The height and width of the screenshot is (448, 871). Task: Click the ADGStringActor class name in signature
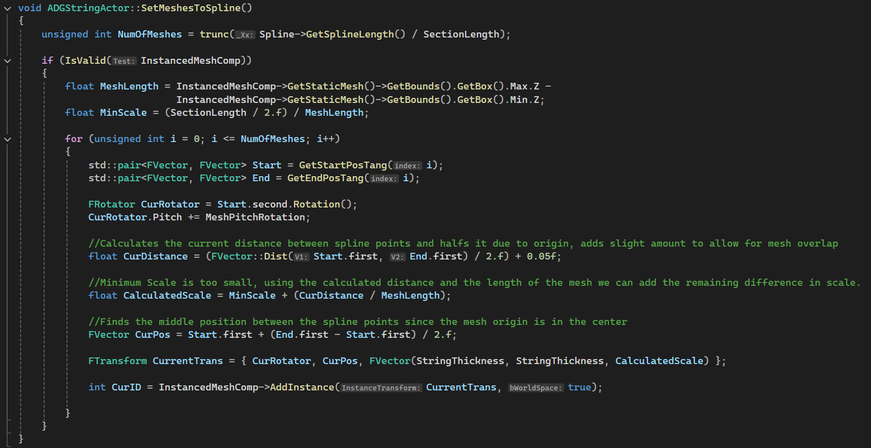(87, 8)
